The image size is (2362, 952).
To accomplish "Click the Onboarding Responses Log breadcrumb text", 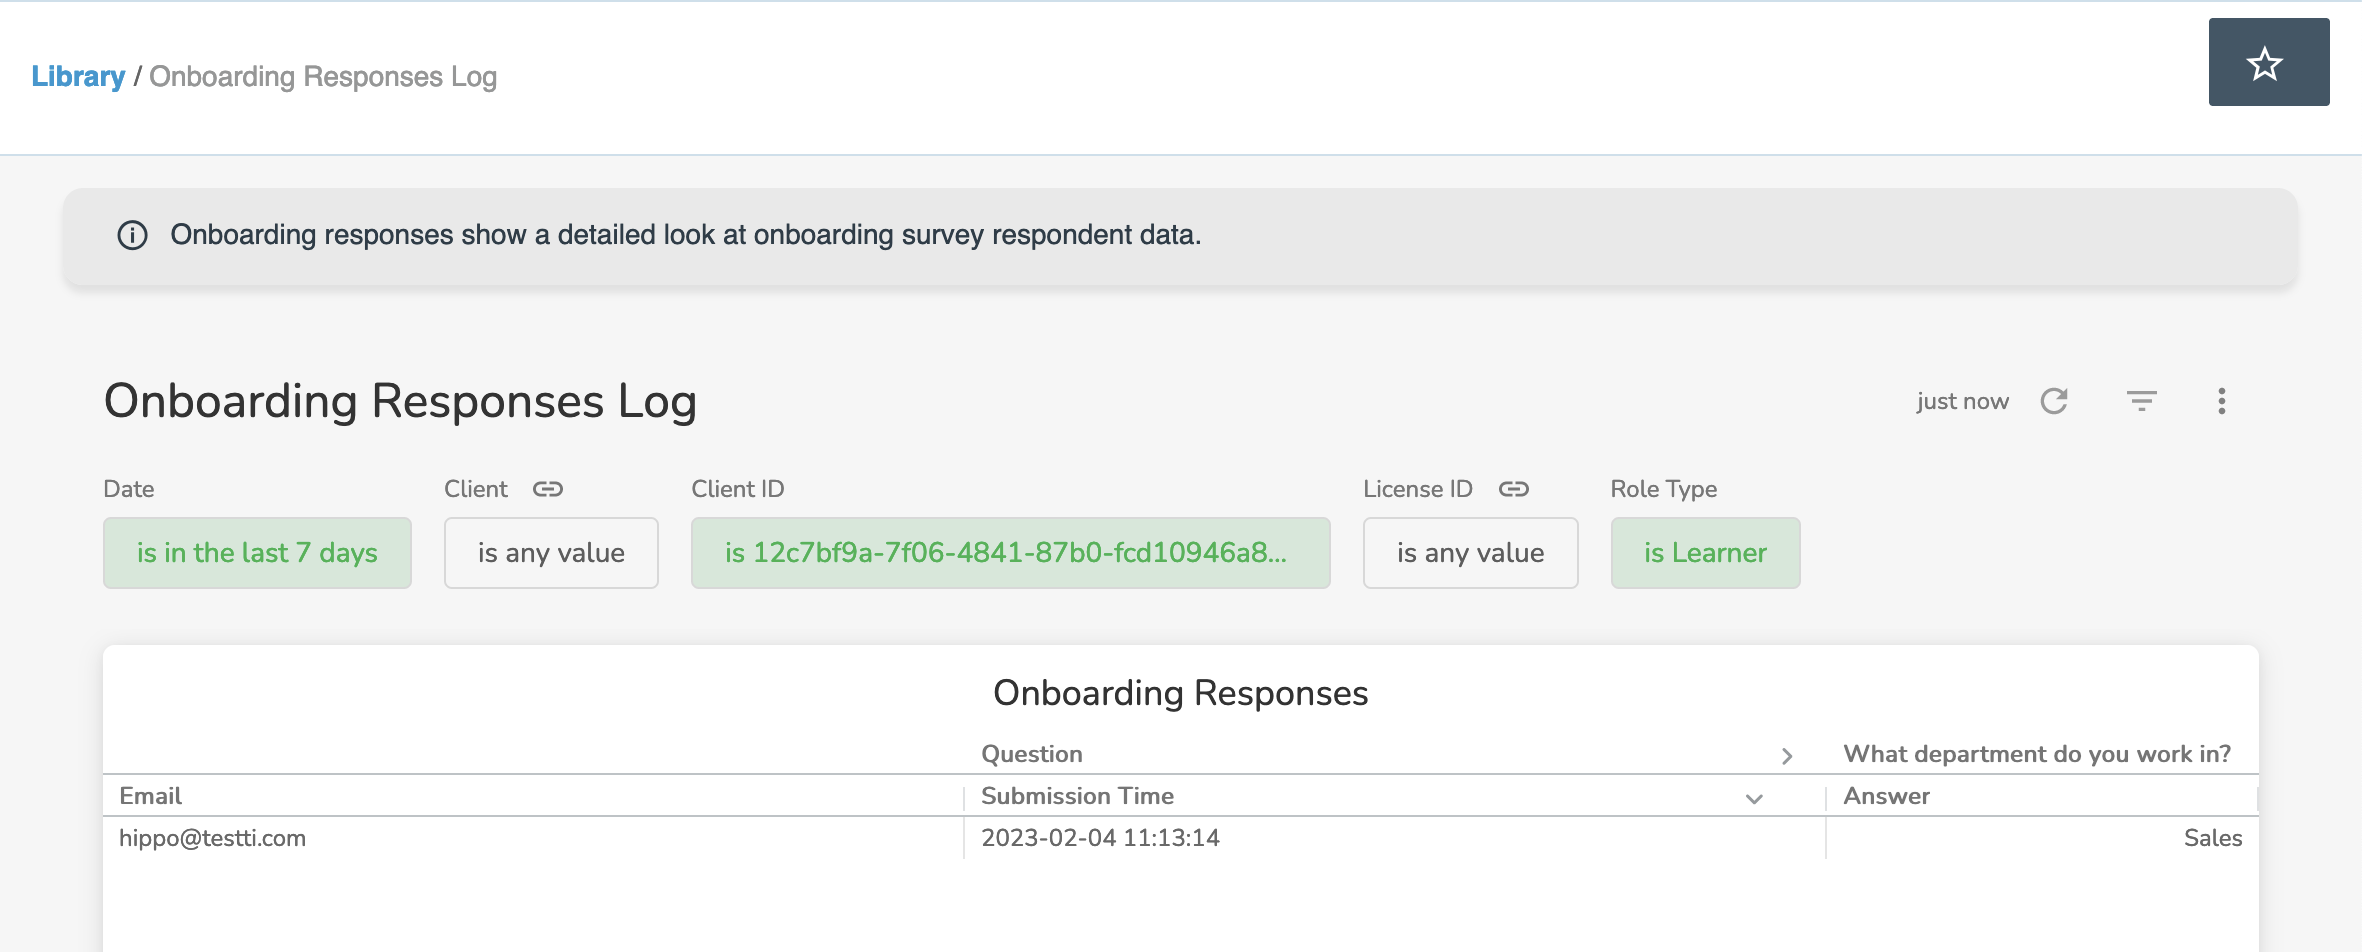I will pos(323,76).
